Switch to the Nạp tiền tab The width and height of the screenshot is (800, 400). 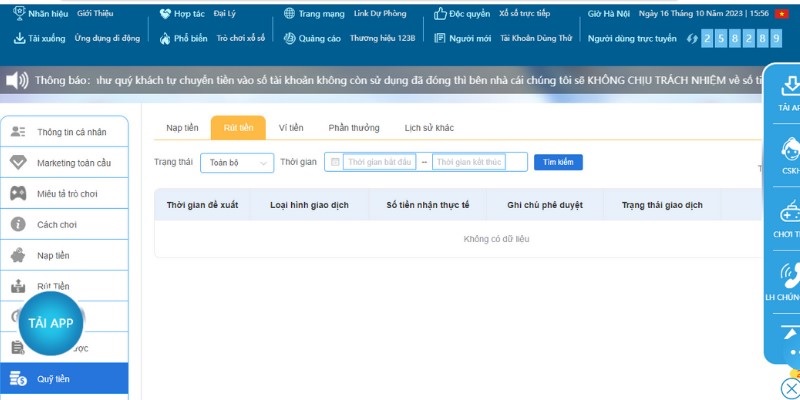pyautogui.click(x=182, y=128)
